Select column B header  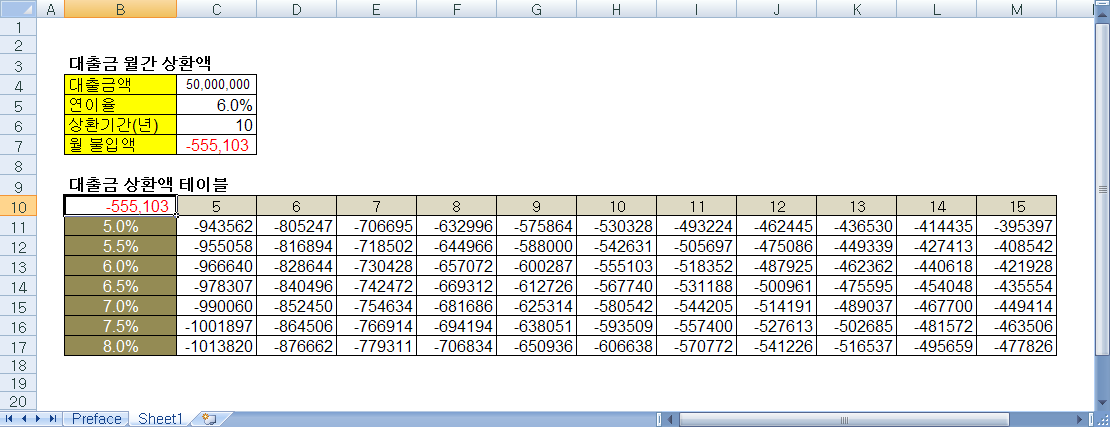click(x=120, y=8)
